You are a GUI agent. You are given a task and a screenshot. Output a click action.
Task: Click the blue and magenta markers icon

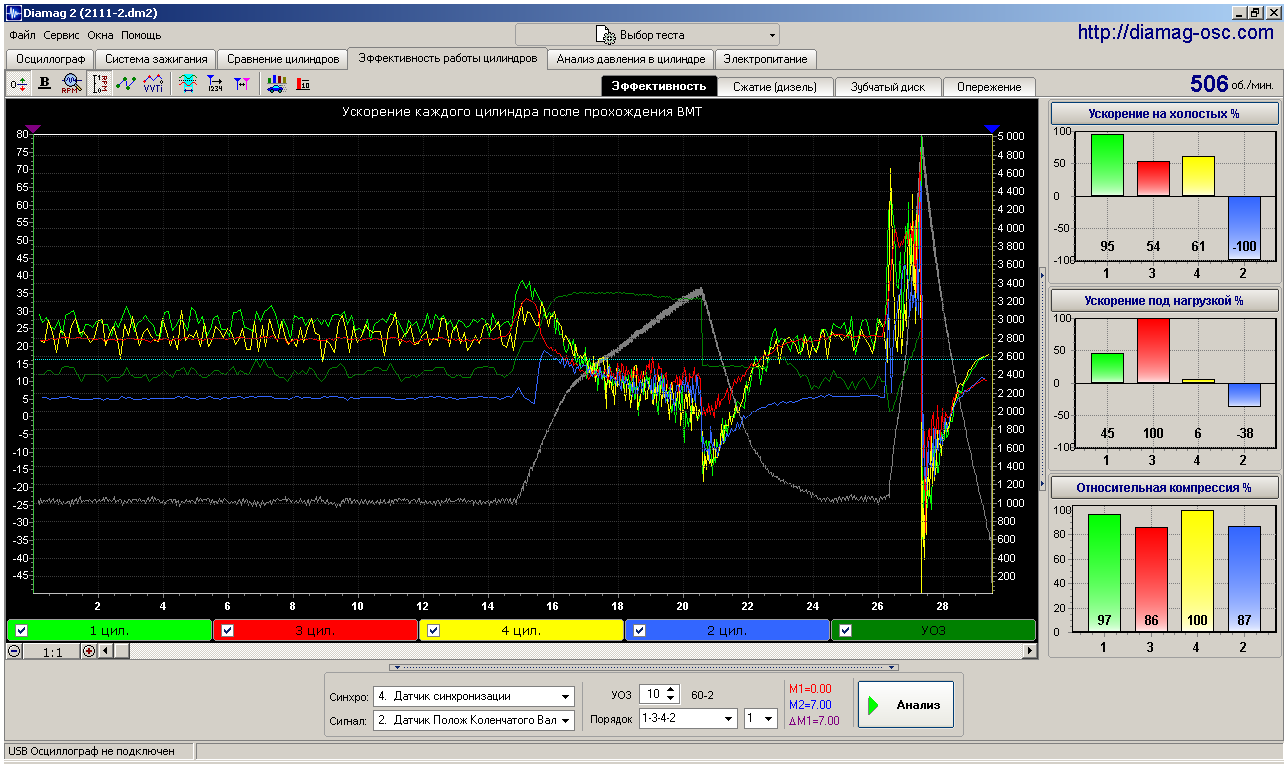tap(241, 84)
